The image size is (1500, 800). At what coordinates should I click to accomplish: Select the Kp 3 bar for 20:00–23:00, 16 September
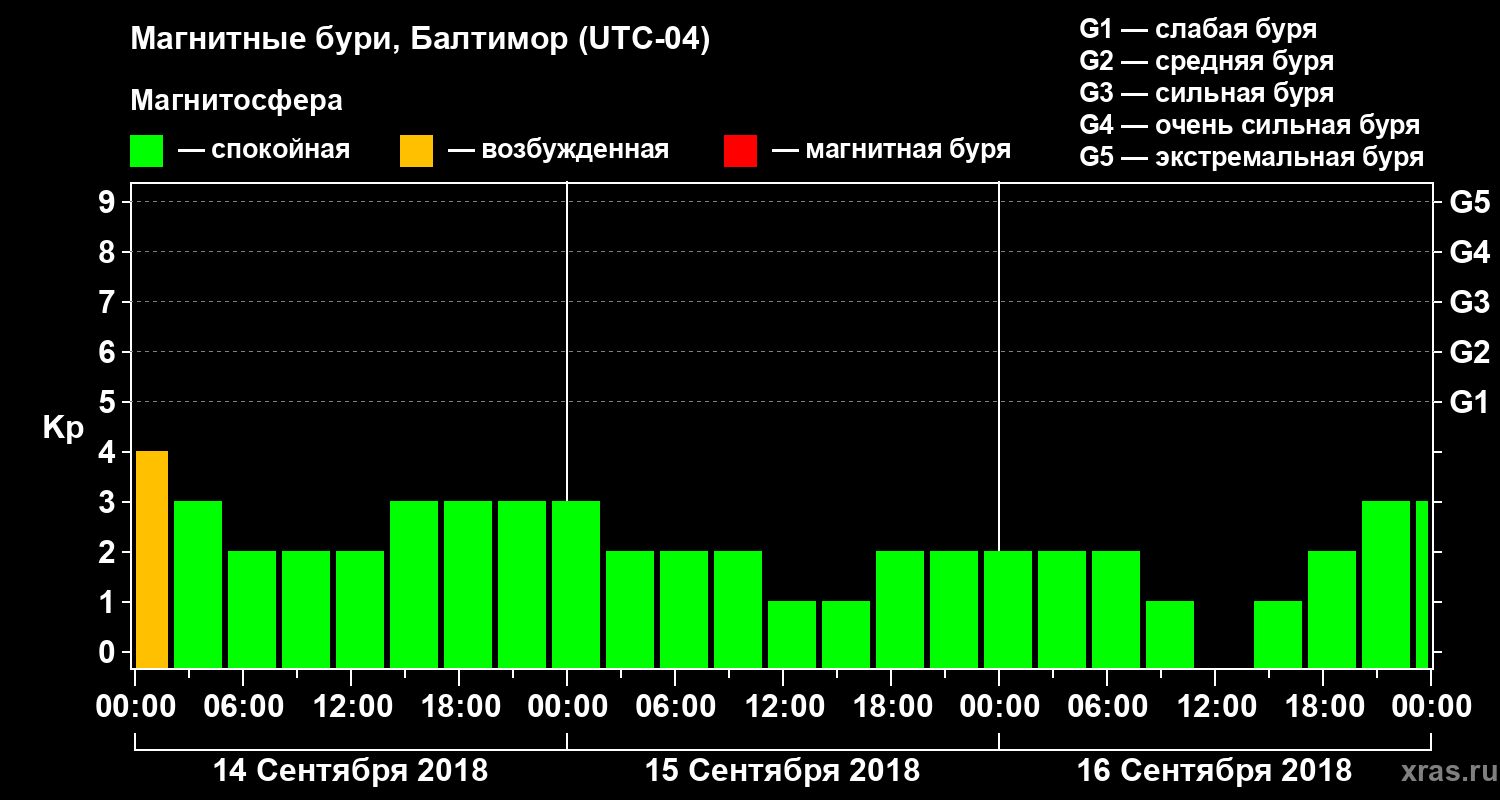tap(1386, 585)
